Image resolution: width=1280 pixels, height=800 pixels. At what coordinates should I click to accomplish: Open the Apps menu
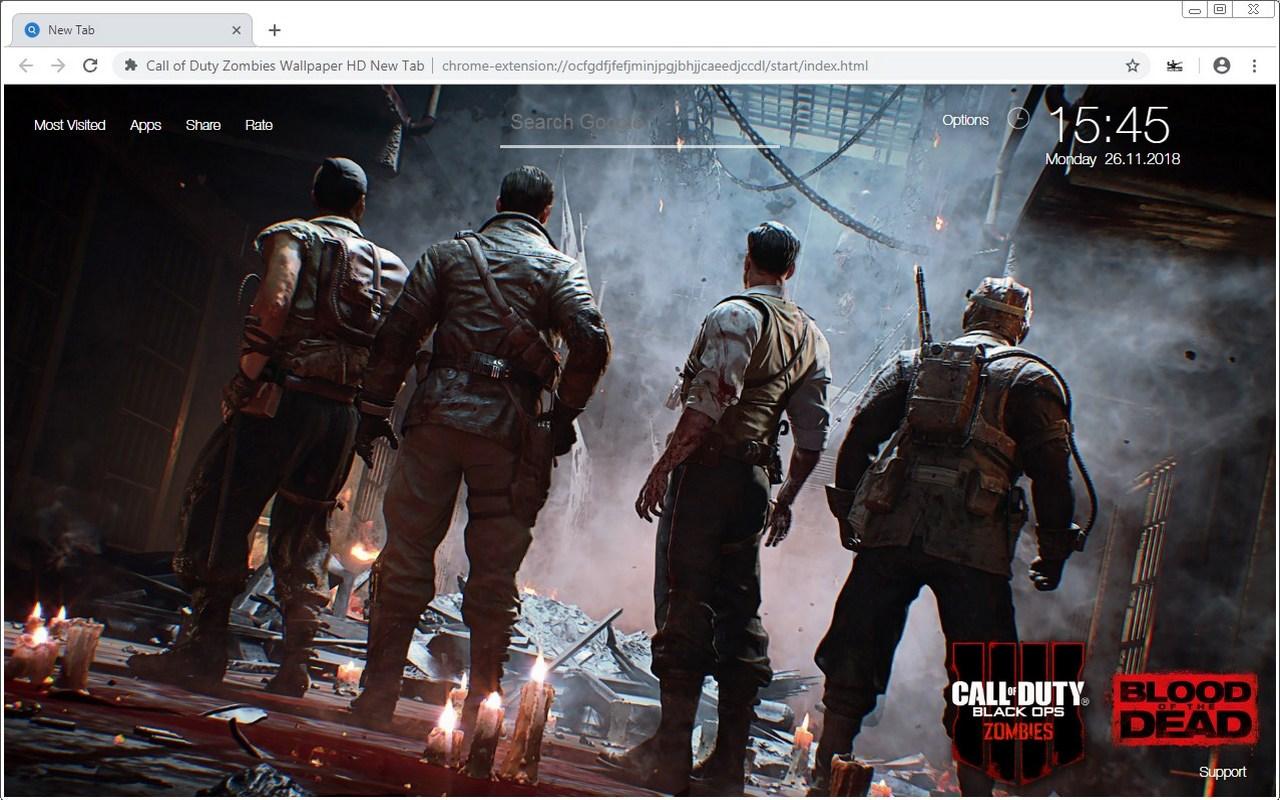(x=146, y=125)
